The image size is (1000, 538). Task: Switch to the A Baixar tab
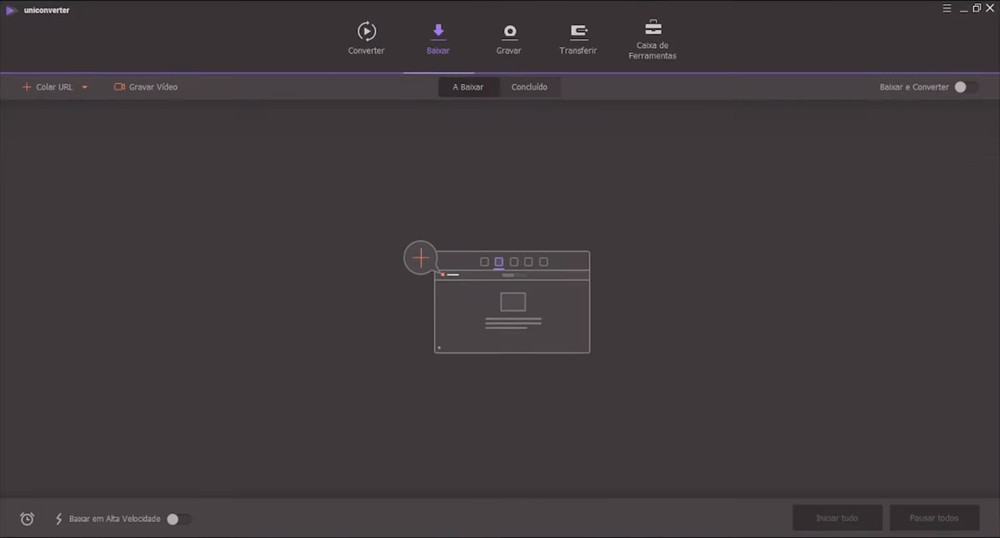click(x=468, y=87)
